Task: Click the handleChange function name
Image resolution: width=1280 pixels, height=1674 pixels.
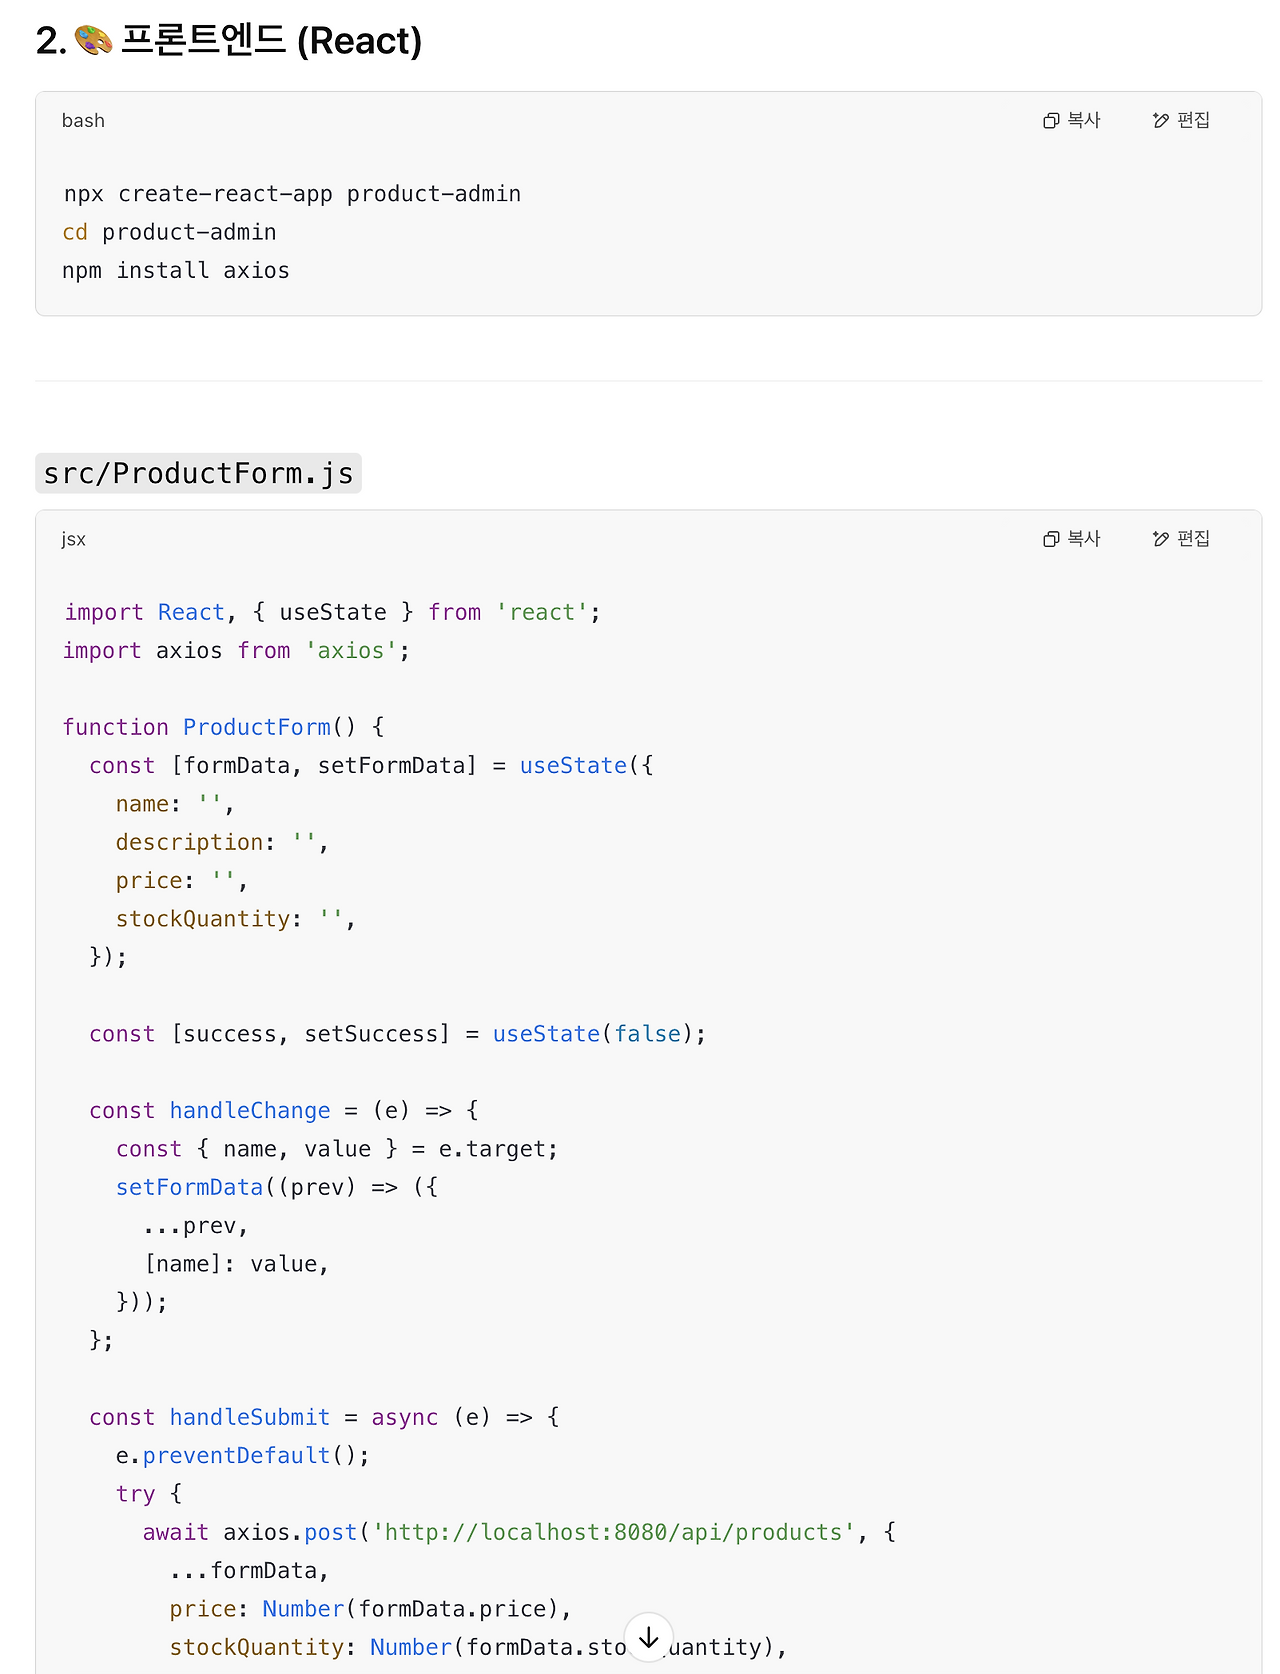Action: tap(250, 1111)
